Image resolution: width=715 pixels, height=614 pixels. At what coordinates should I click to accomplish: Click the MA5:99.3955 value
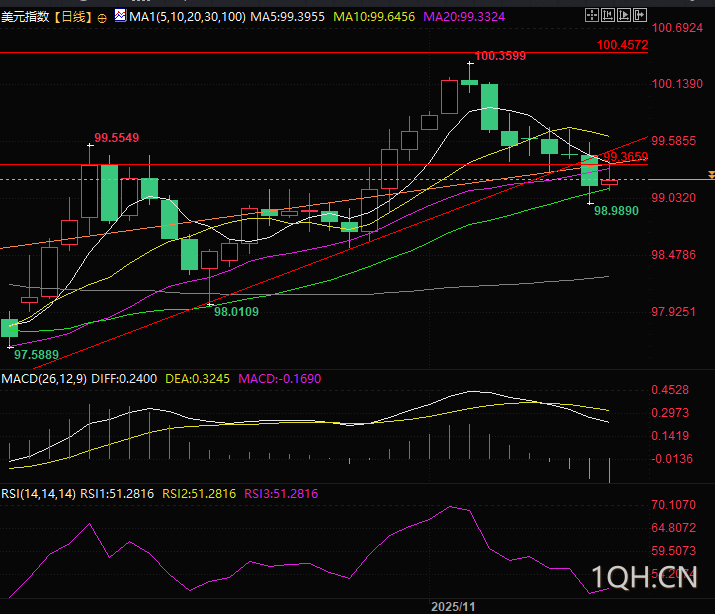[x=287, y=17]
